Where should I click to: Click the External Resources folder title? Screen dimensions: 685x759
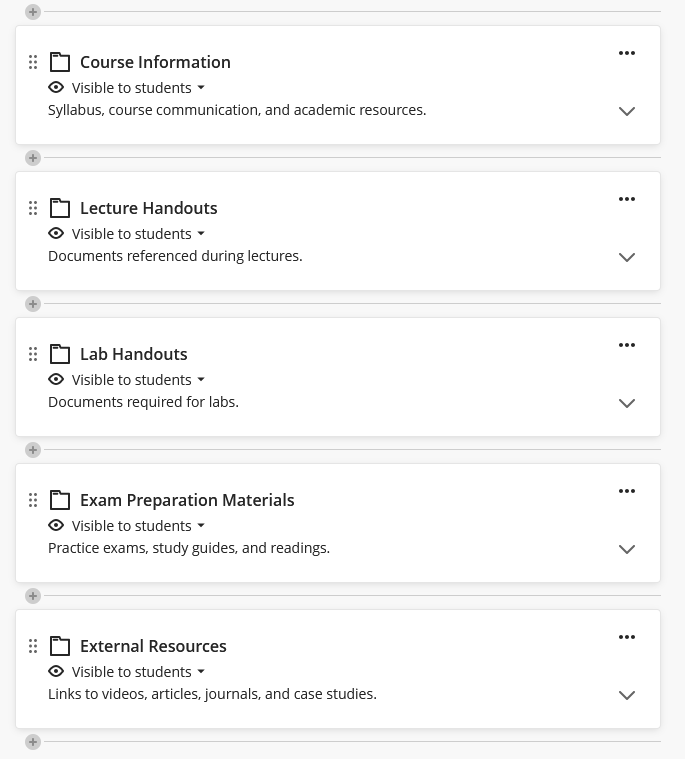(153, 646)
